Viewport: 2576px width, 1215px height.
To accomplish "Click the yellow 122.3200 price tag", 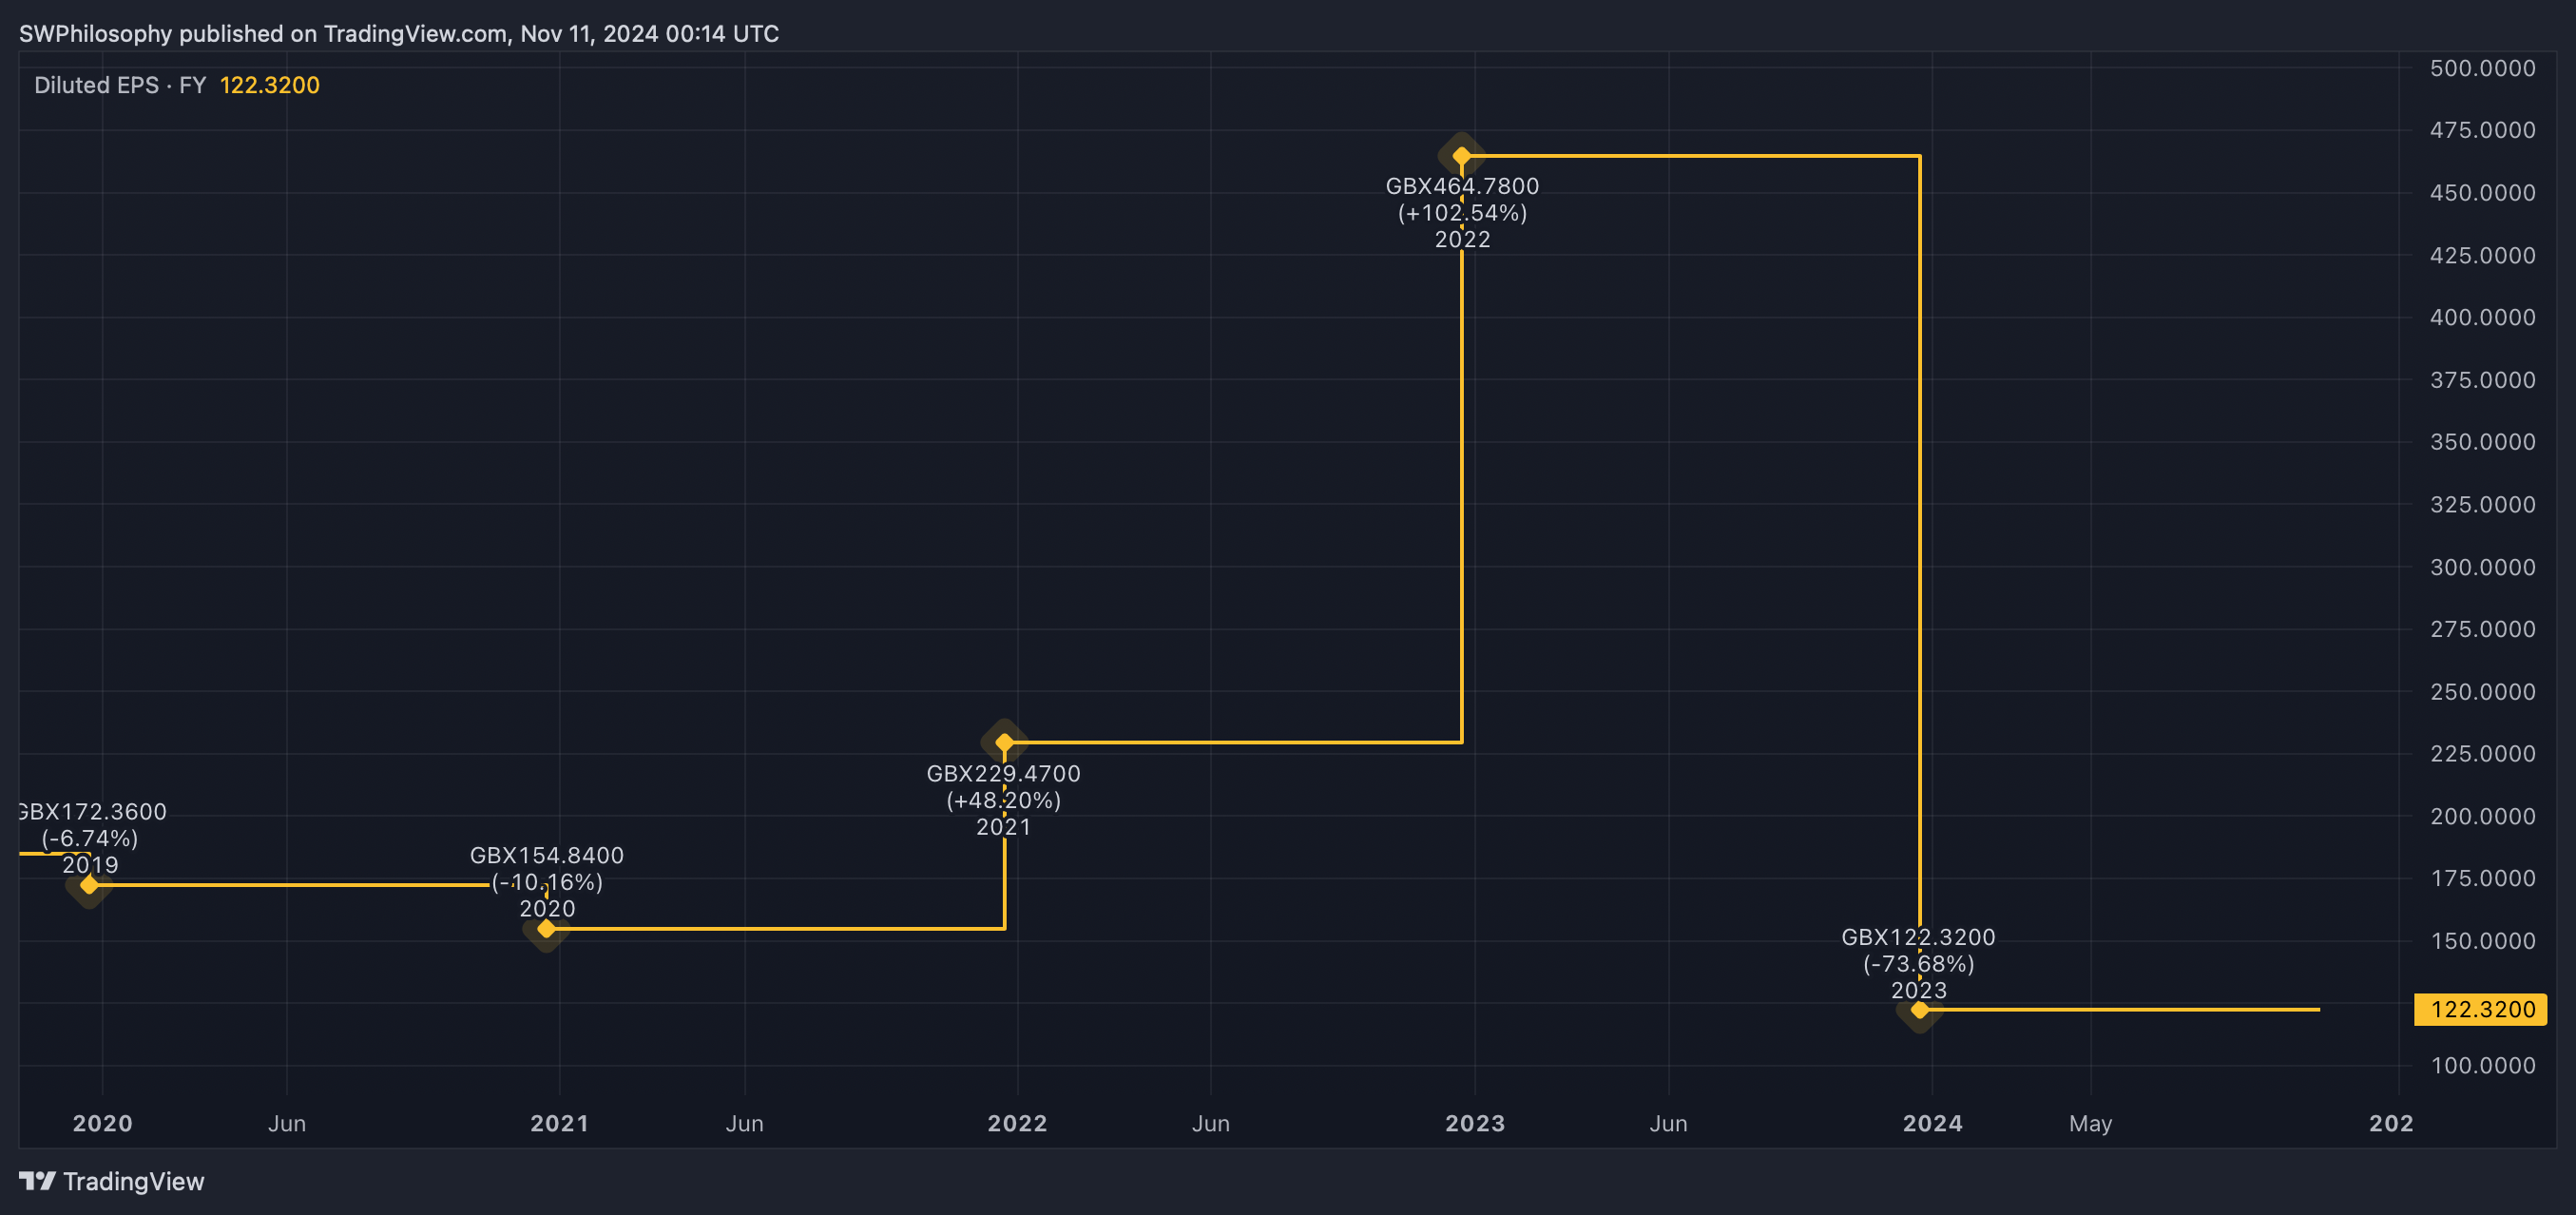I will tap(2481, 1009).
